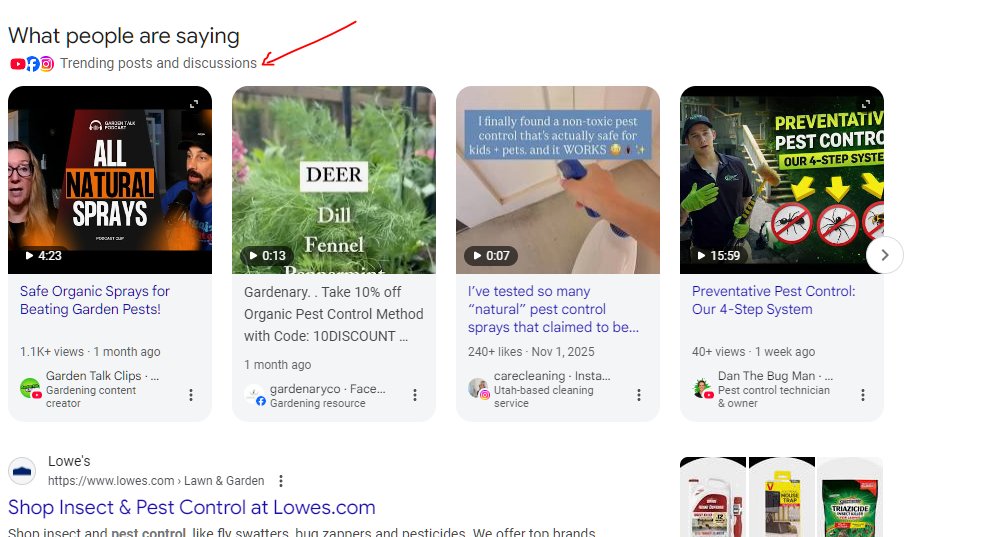
Task: Open the three-dot menu on the carecleaning post
Action: (x=639, y=395)
